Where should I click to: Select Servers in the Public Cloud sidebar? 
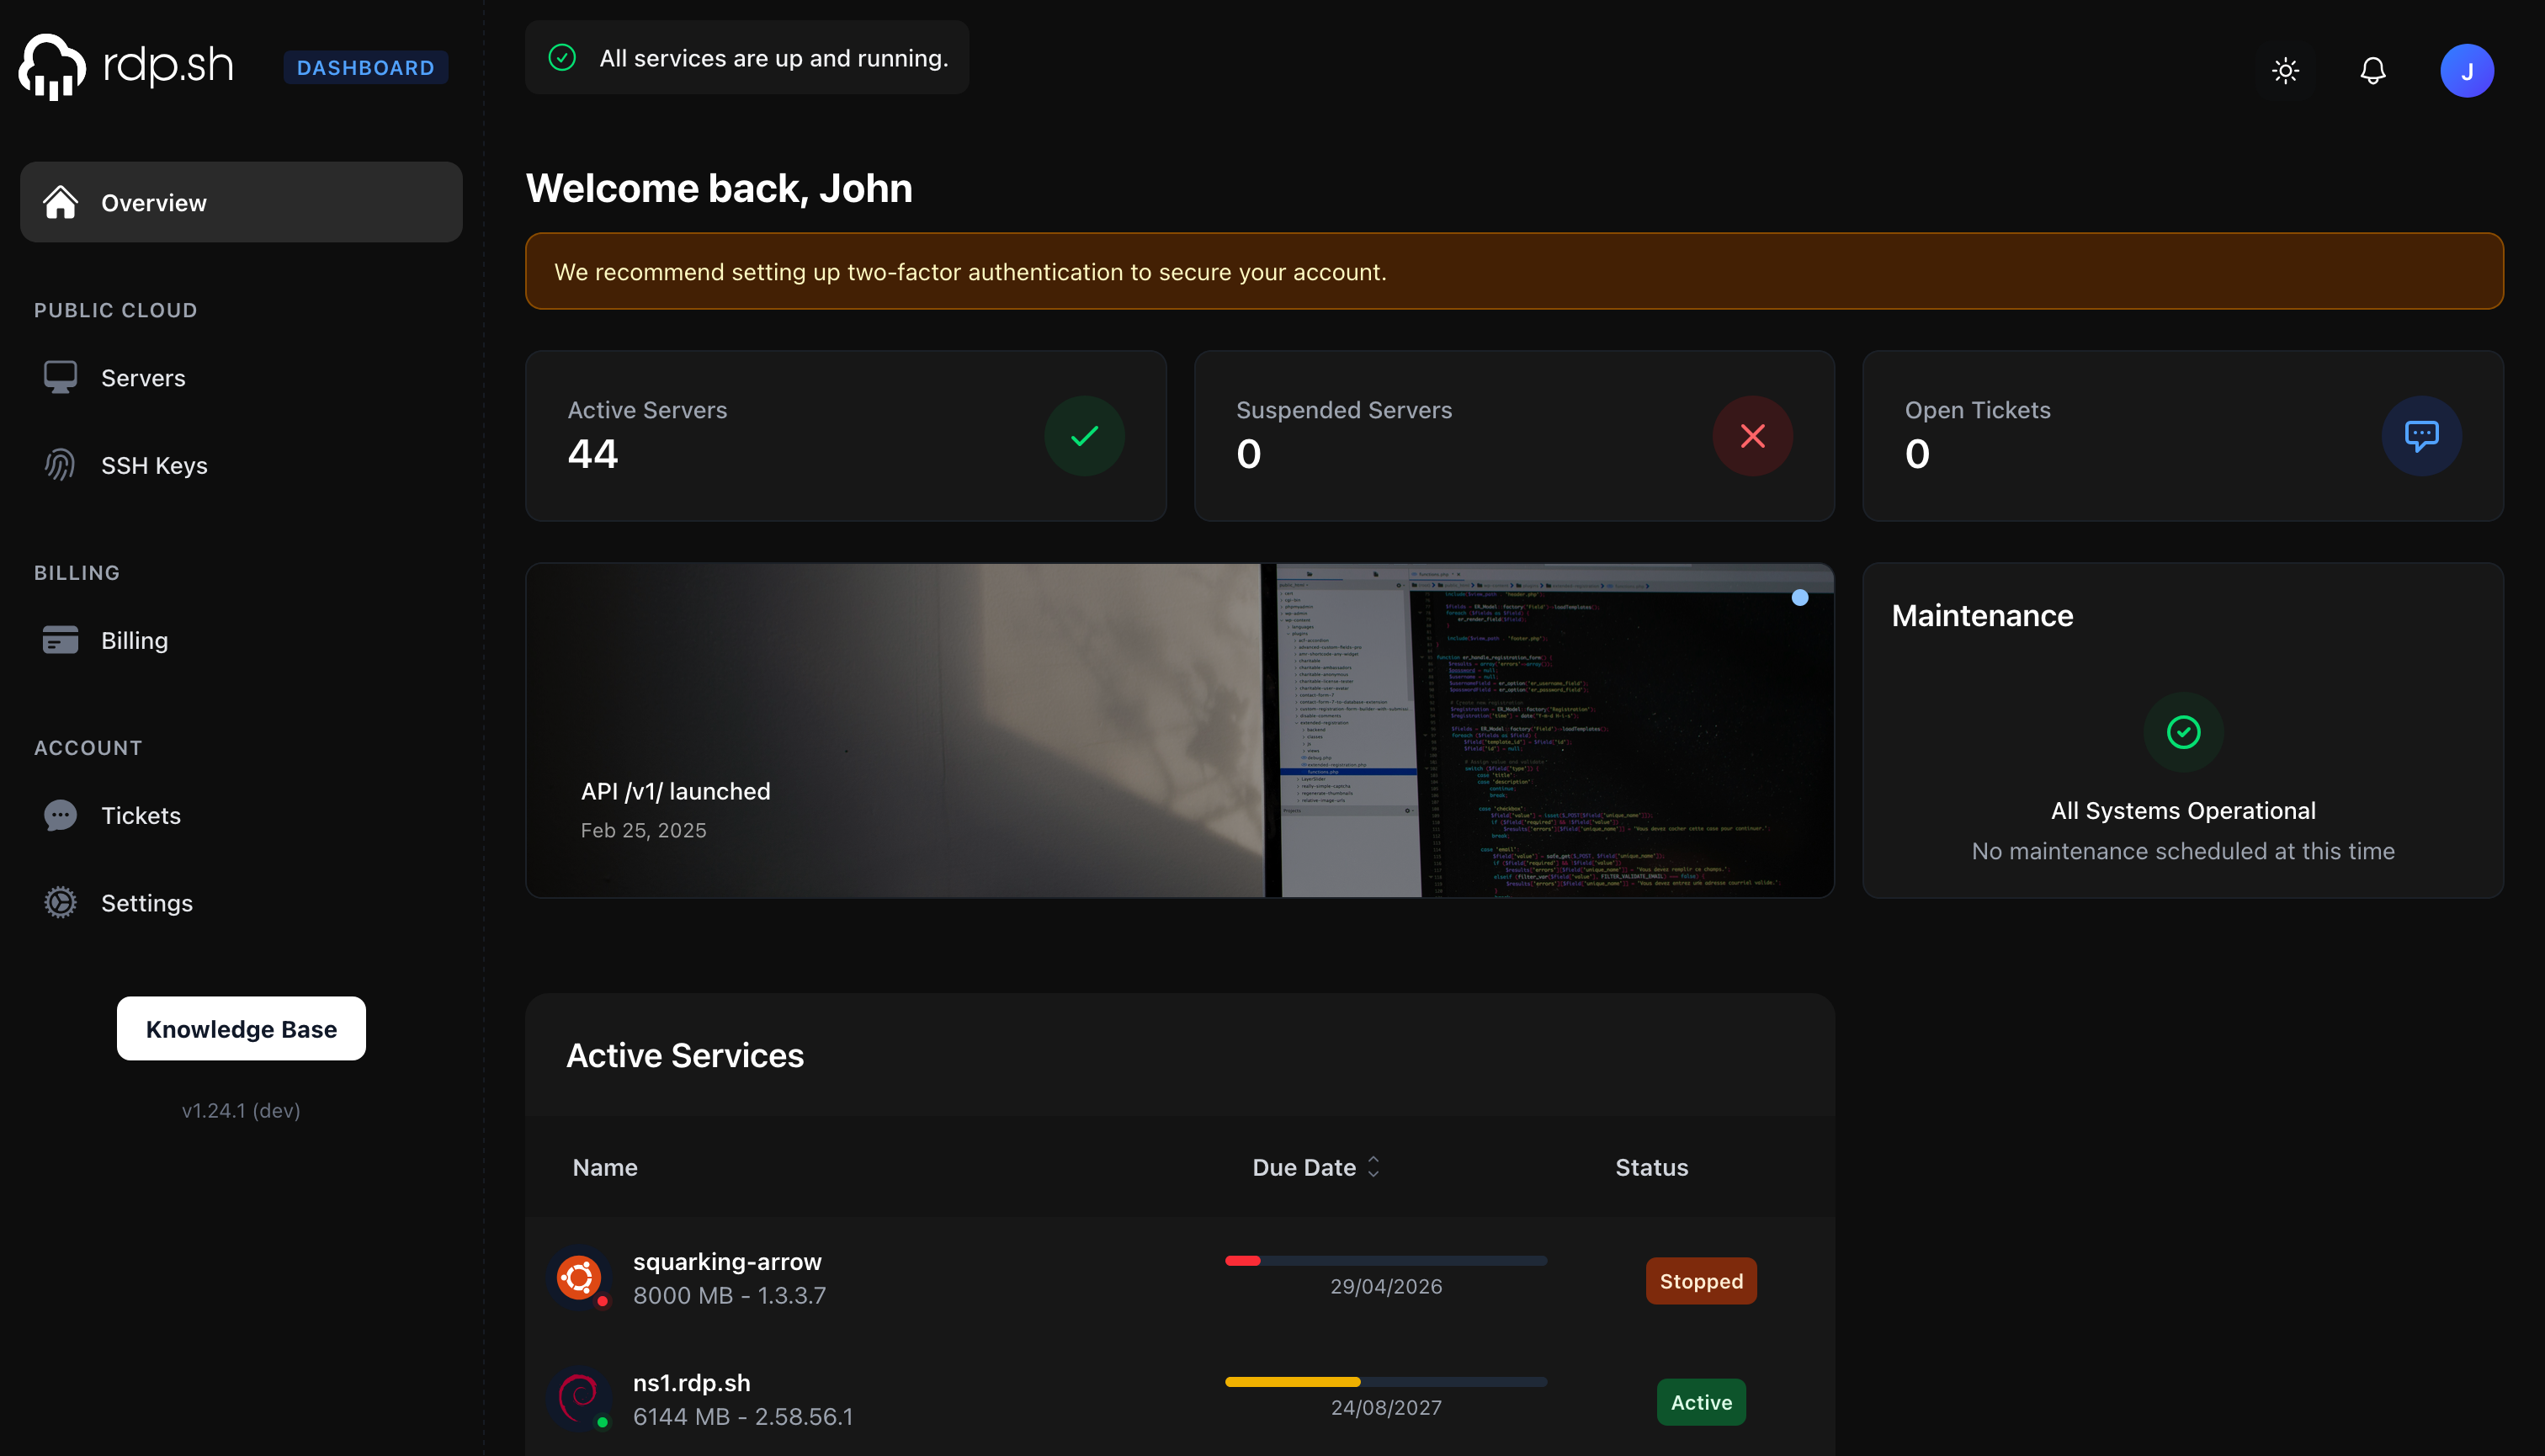[x=142, y=377]
